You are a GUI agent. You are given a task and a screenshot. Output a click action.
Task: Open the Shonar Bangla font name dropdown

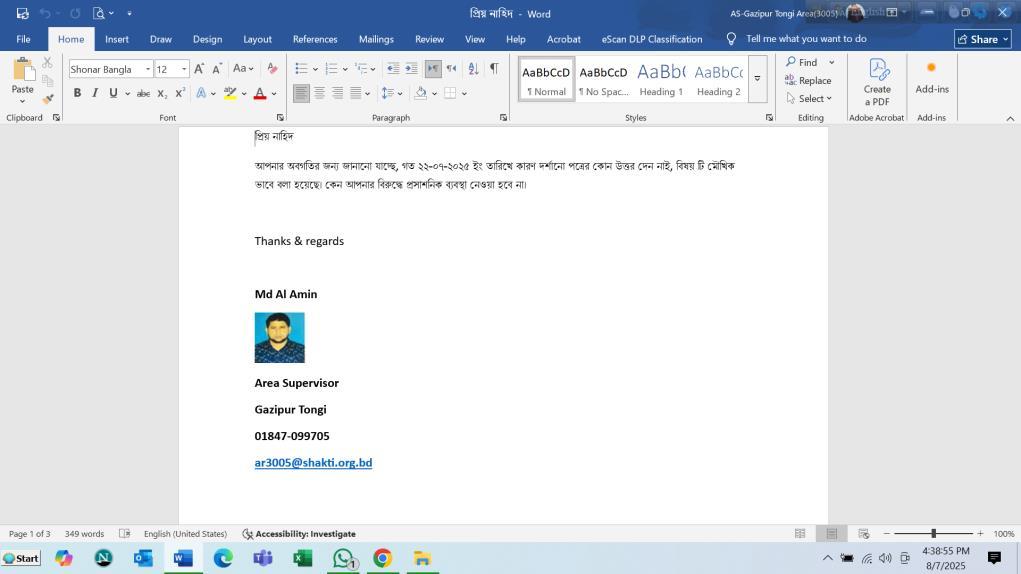(x=148, y=69)
